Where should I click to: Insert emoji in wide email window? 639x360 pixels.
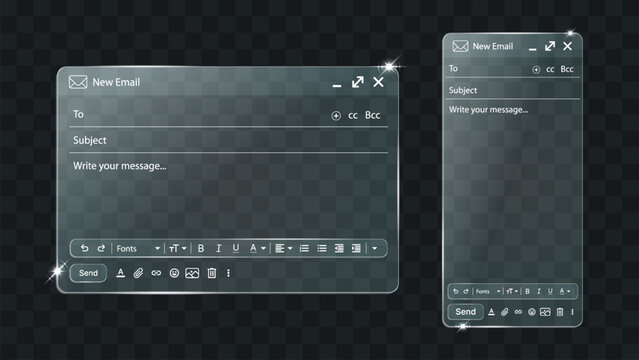tap(174, 273)
